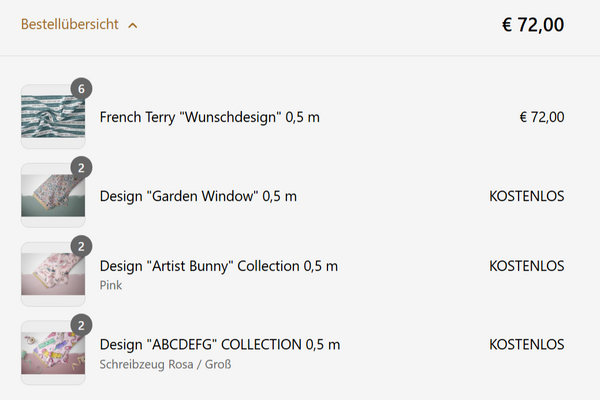Click the order total € 72,00 at top
This screenshot has height=400, width=600.
coord(533,25)
